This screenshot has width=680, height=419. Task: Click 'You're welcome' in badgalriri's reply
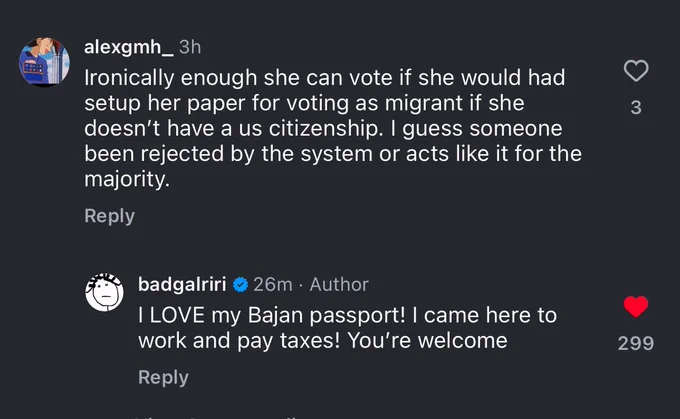(427, 340)
